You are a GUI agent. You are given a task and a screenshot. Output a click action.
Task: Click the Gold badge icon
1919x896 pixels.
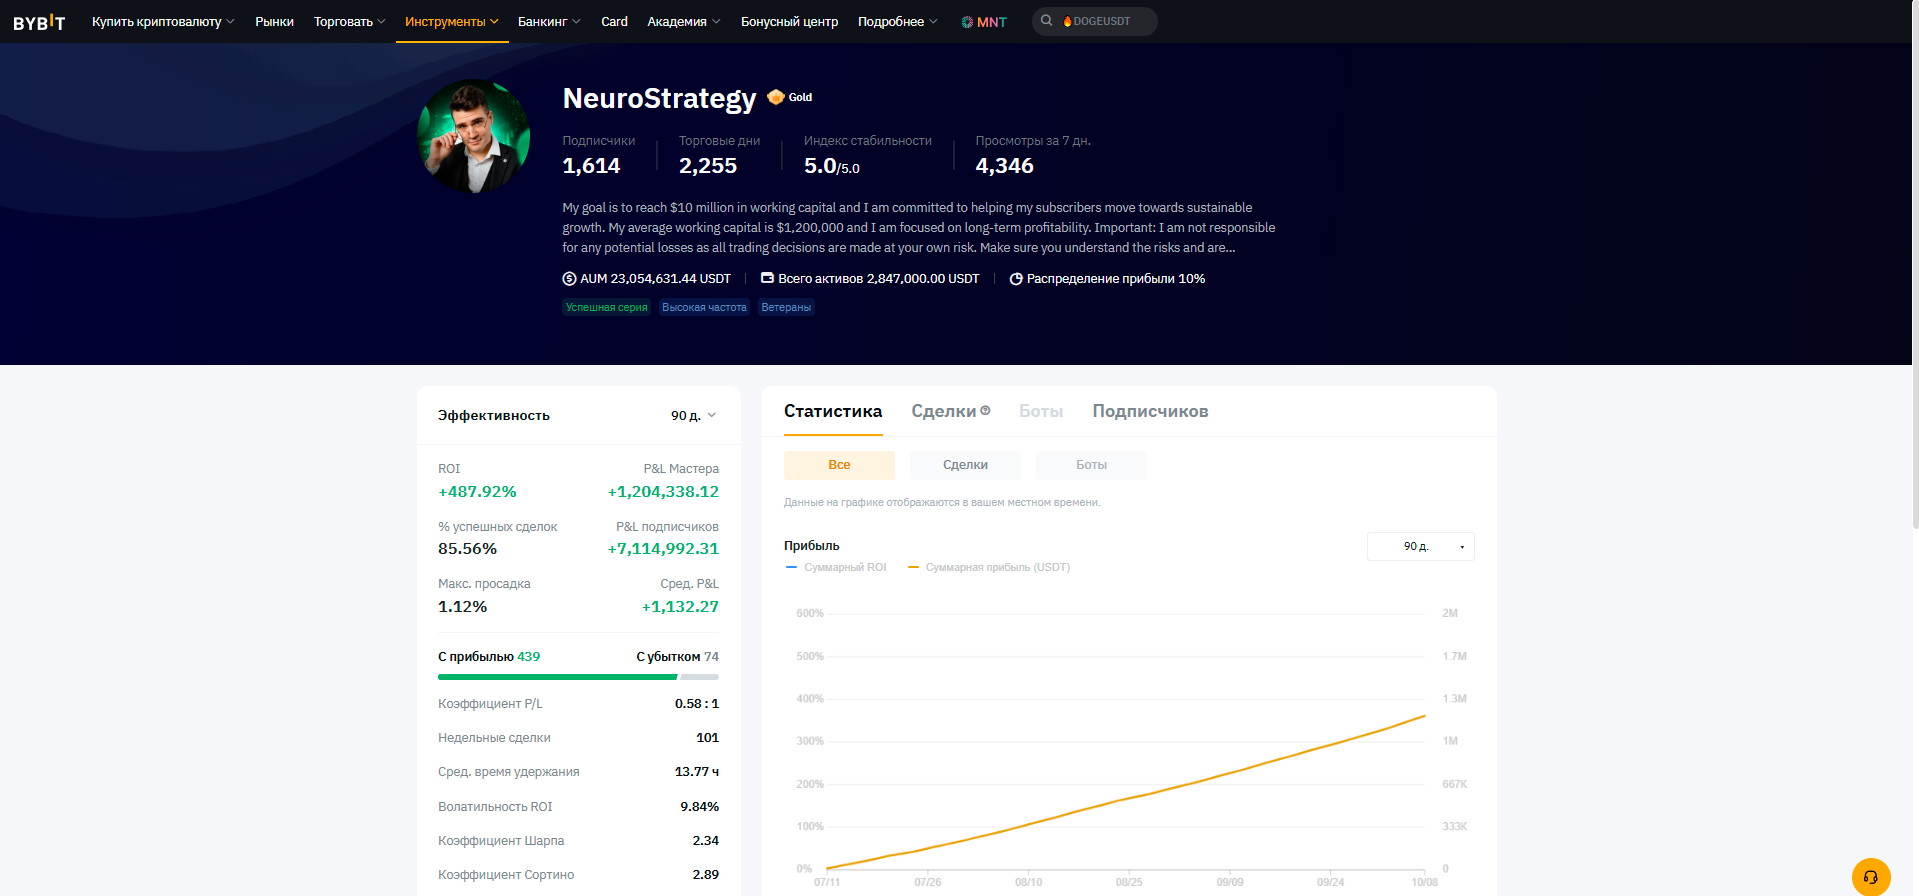coord(776,97)
